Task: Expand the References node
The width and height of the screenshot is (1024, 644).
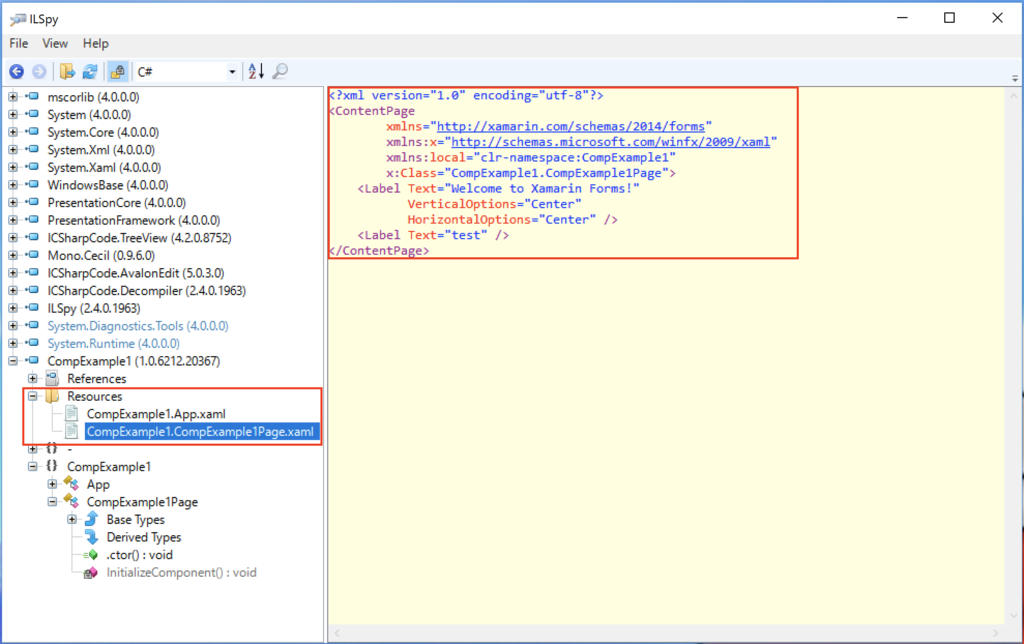Action: point(32,378)
